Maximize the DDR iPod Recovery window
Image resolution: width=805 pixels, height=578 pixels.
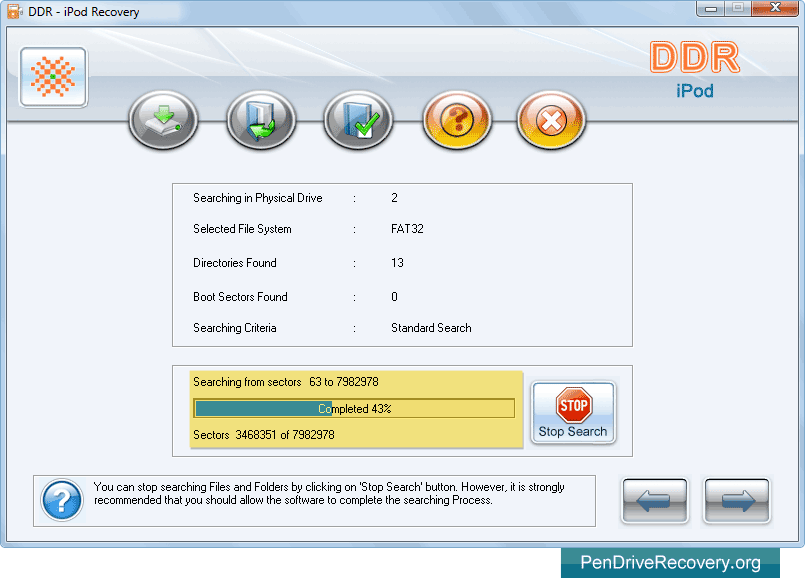tap(738, 9)
